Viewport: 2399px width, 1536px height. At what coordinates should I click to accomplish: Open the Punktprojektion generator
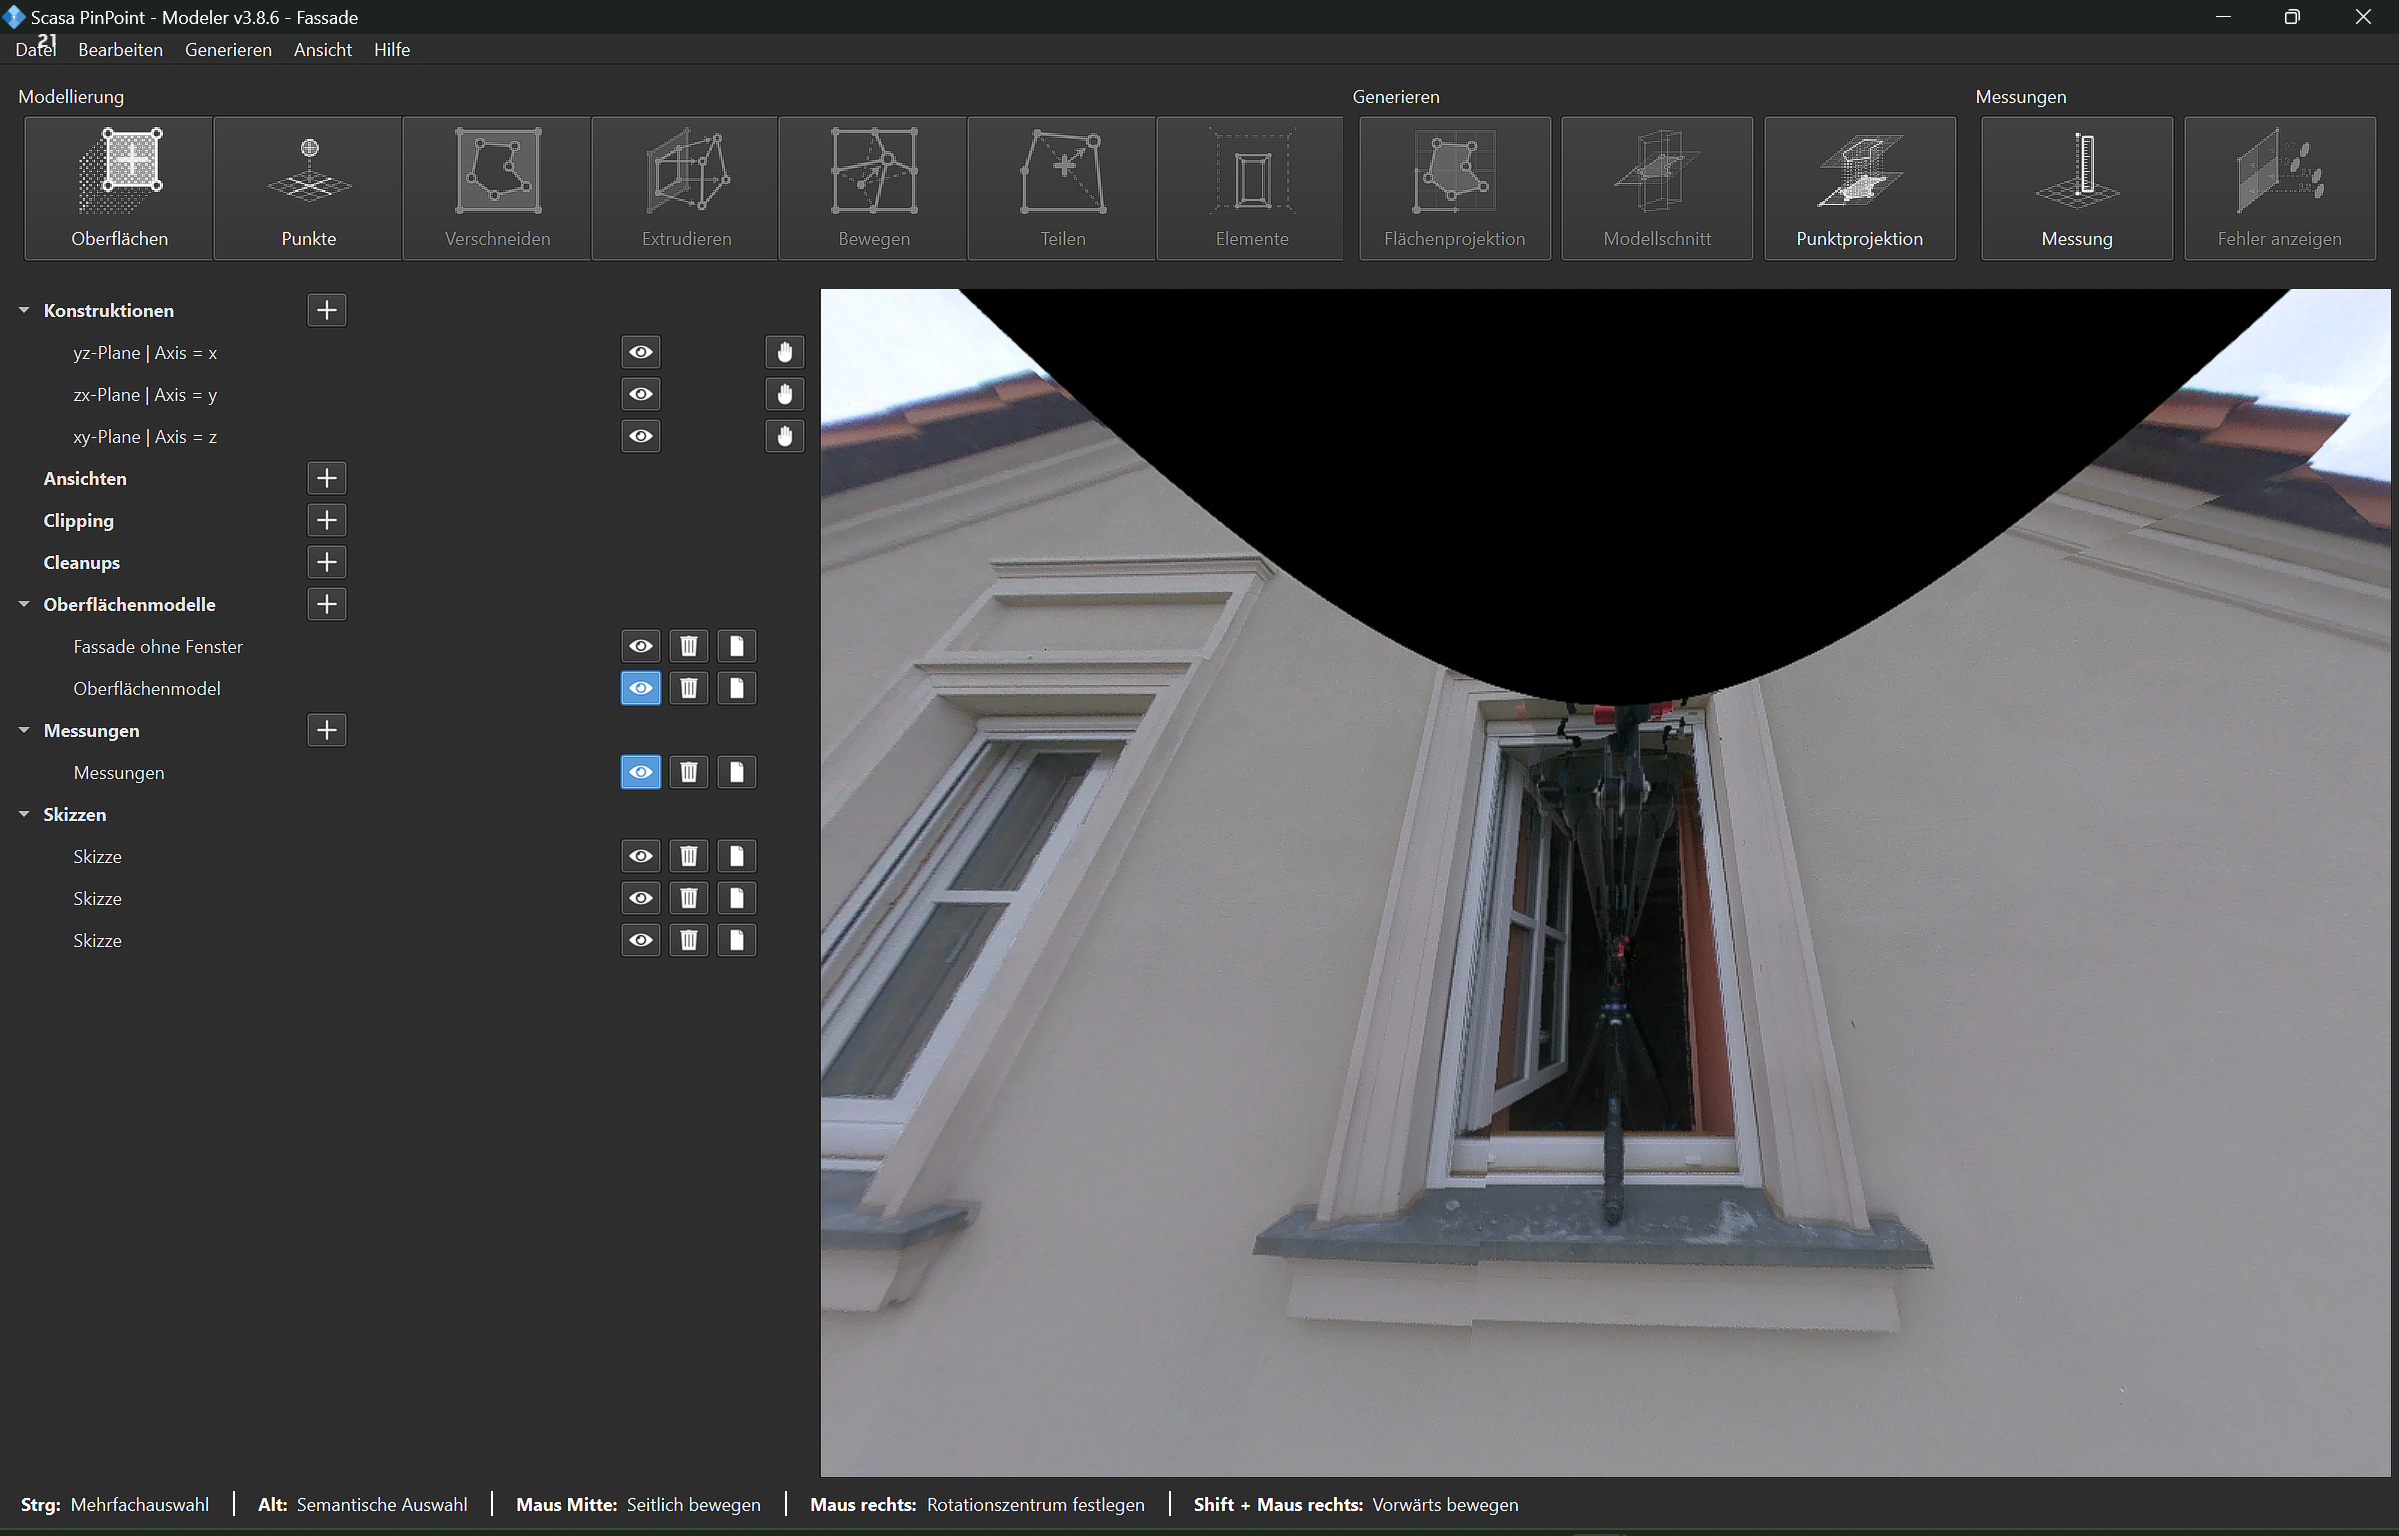click(x=1859, y=188)
